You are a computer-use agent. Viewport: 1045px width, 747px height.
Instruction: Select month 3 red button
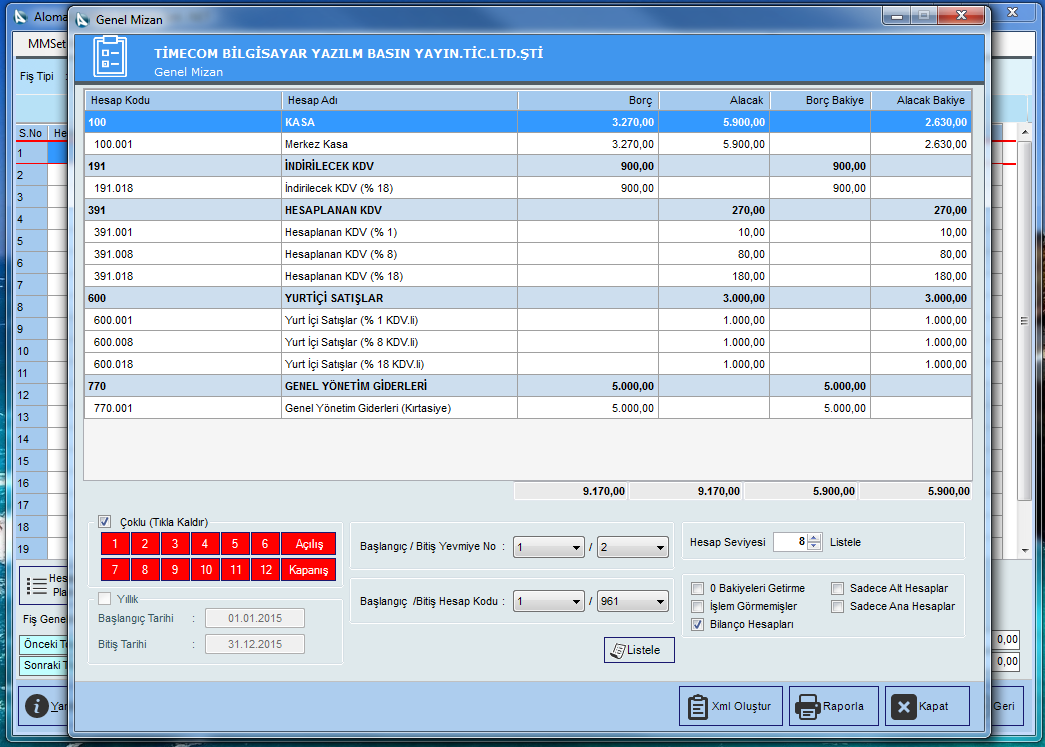click(x=175, y=544)
